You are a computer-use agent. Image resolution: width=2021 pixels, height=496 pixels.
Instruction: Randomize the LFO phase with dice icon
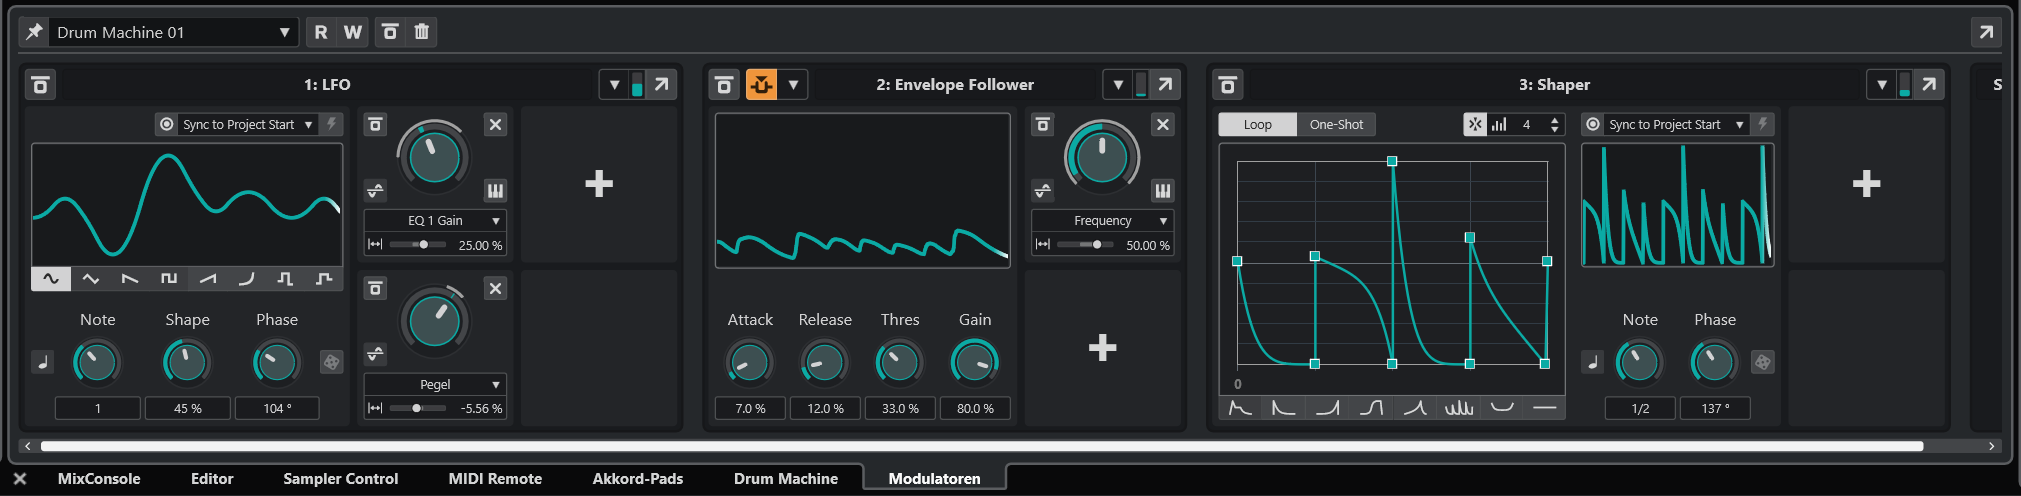pyautogui.click(x=331, y=362)
